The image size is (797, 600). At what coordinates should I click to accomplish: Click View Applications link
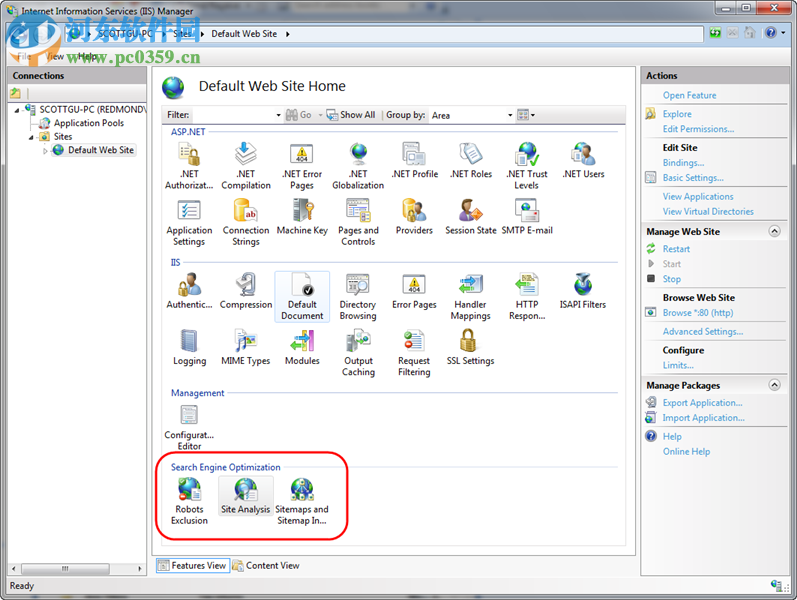pos(698,196)
